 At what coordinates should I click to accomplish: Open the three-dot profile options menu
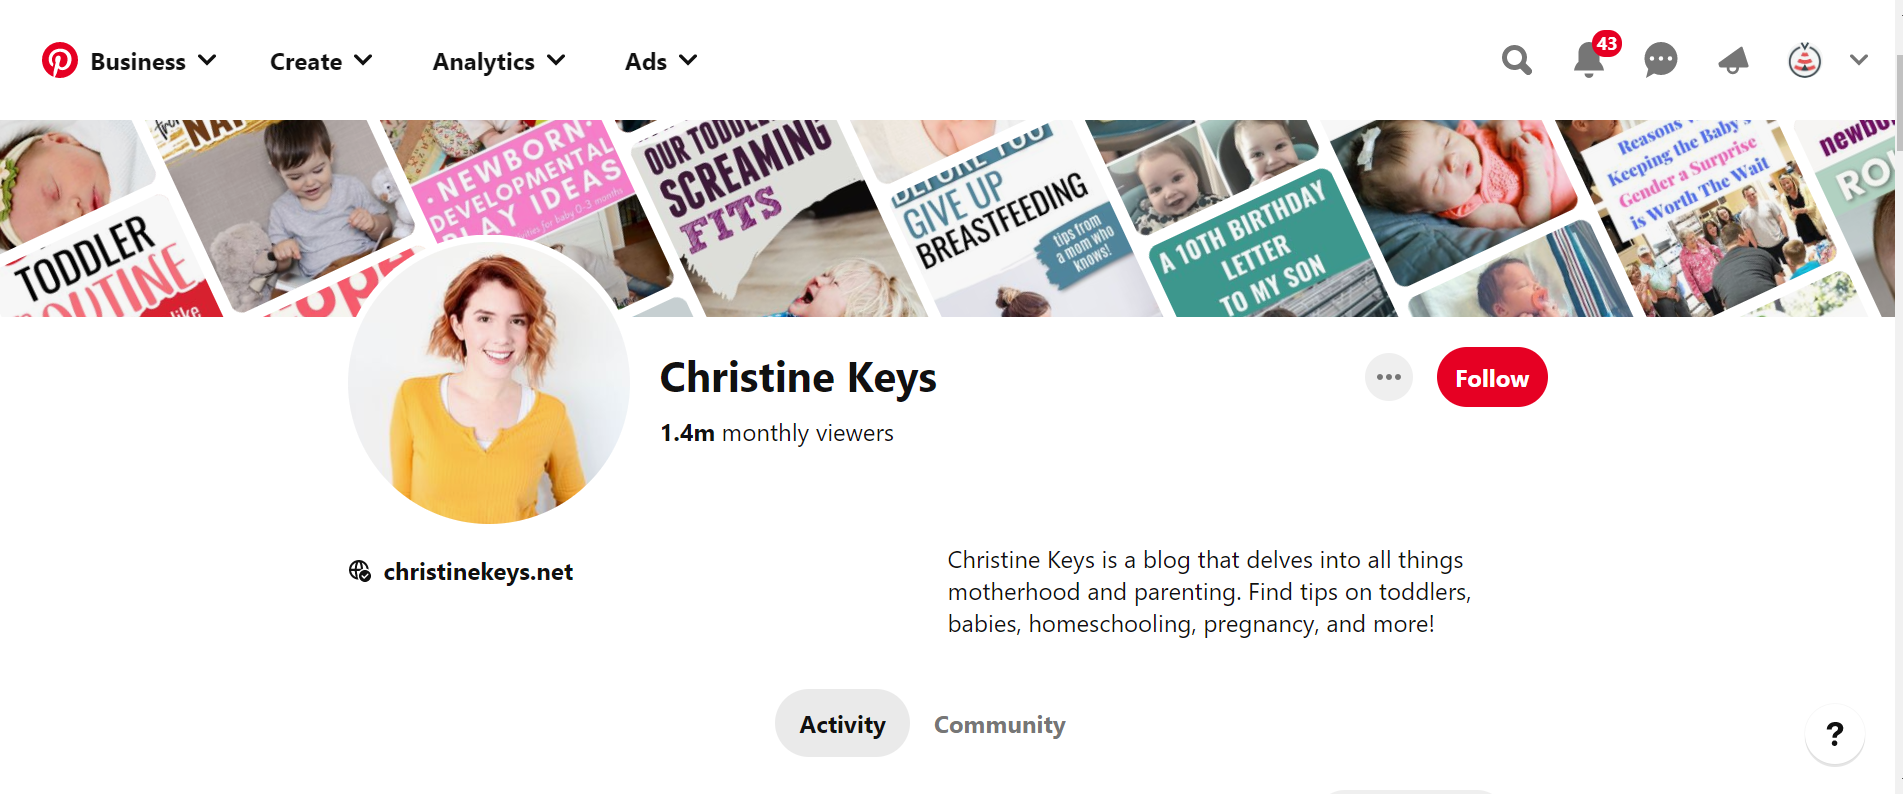click(1388, 378)
